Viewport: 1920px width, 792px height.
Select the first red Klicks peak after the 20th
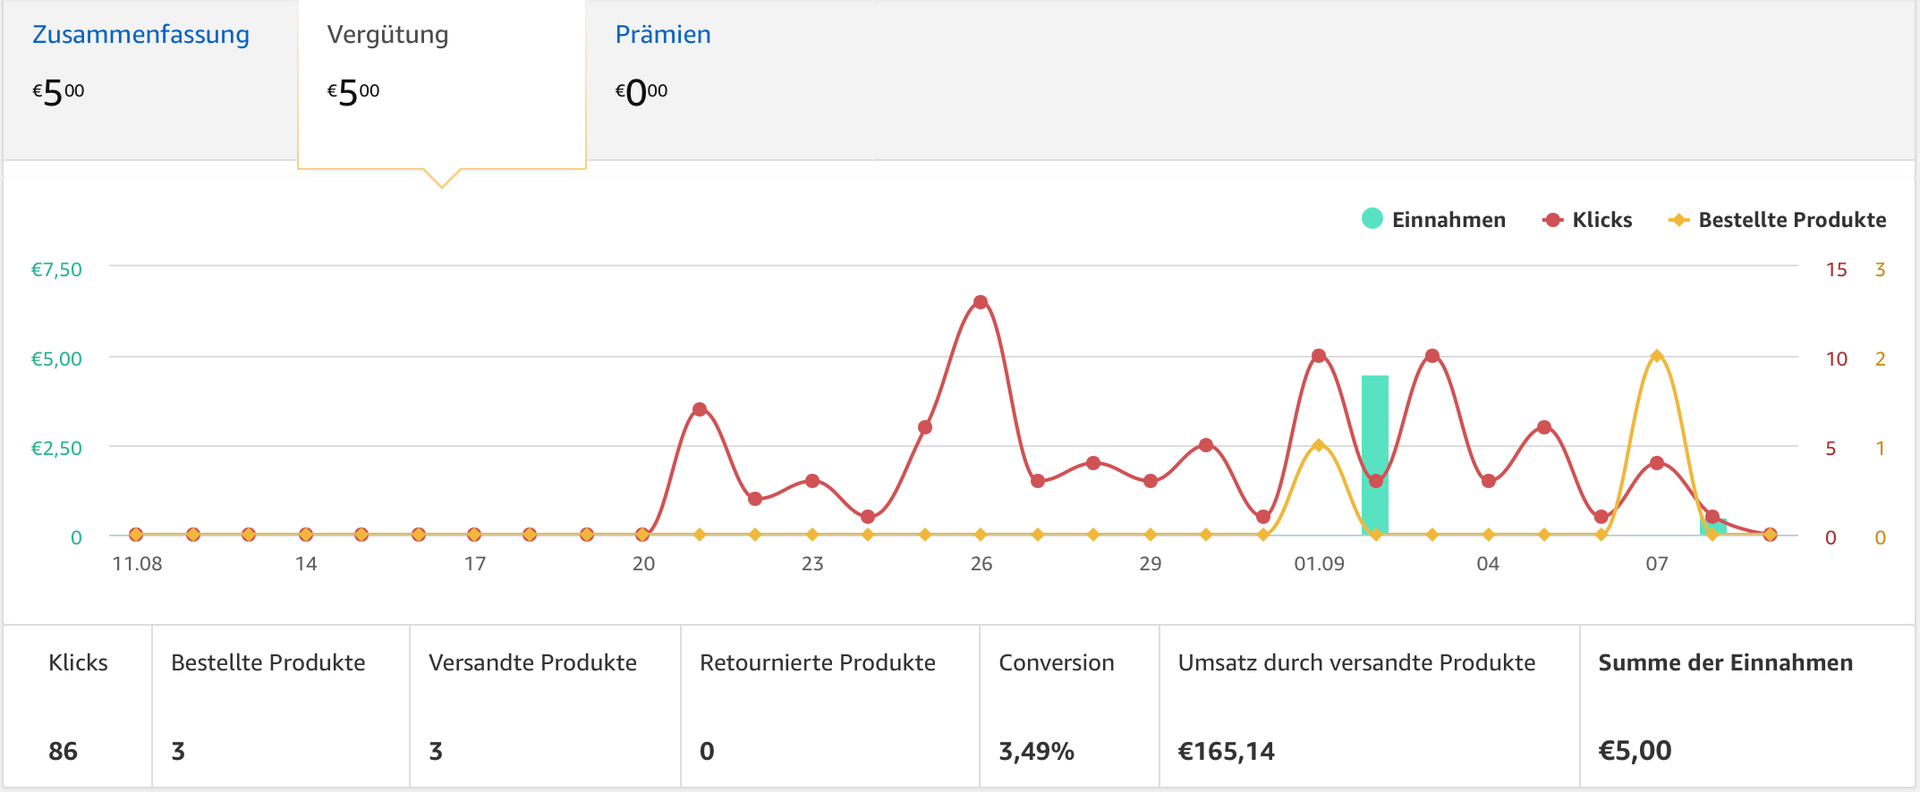click(x=699, y=409)
